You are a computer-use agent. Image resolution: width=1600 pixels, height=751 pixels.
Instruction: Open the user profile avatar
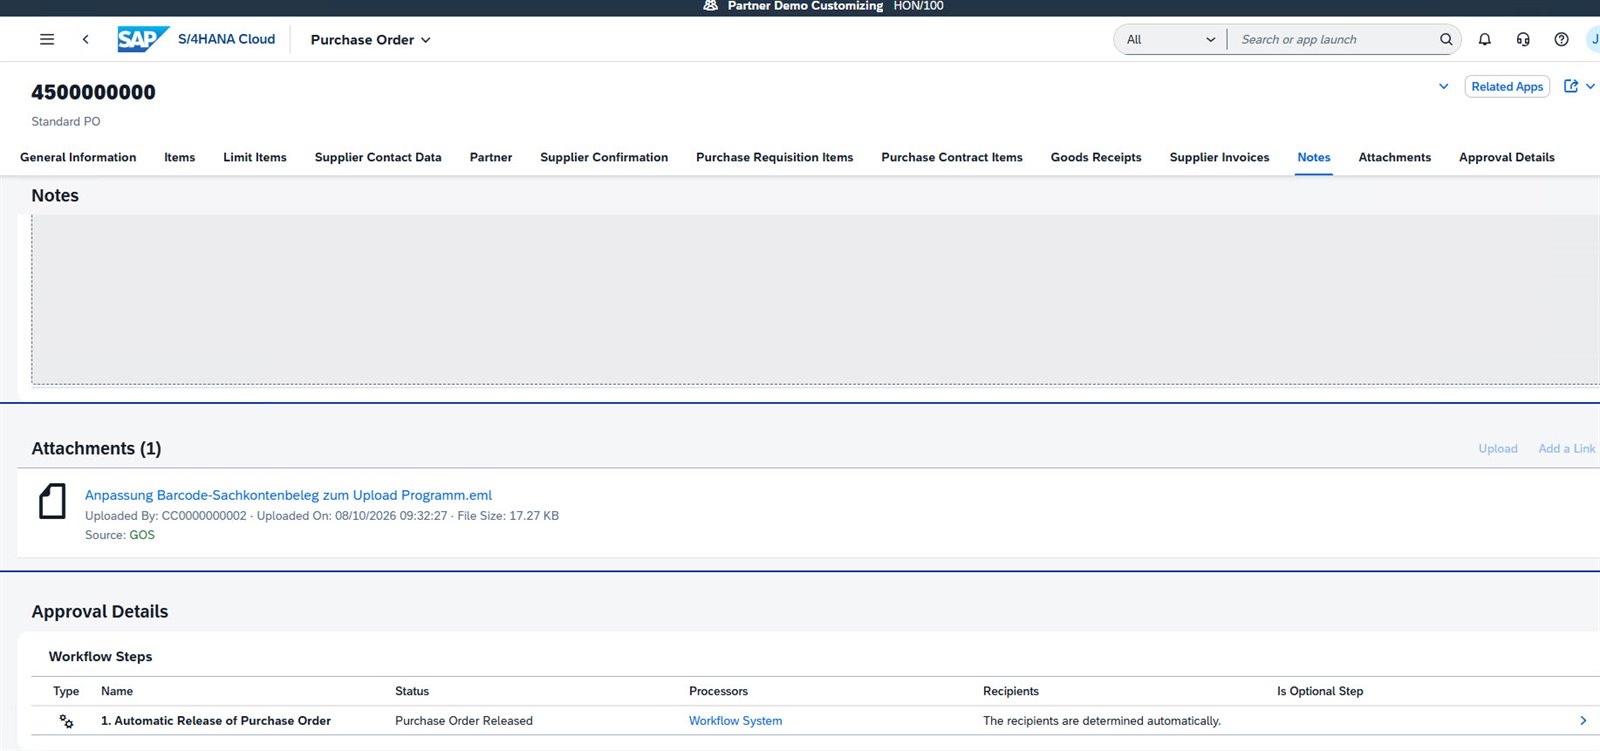[1593, 40]
